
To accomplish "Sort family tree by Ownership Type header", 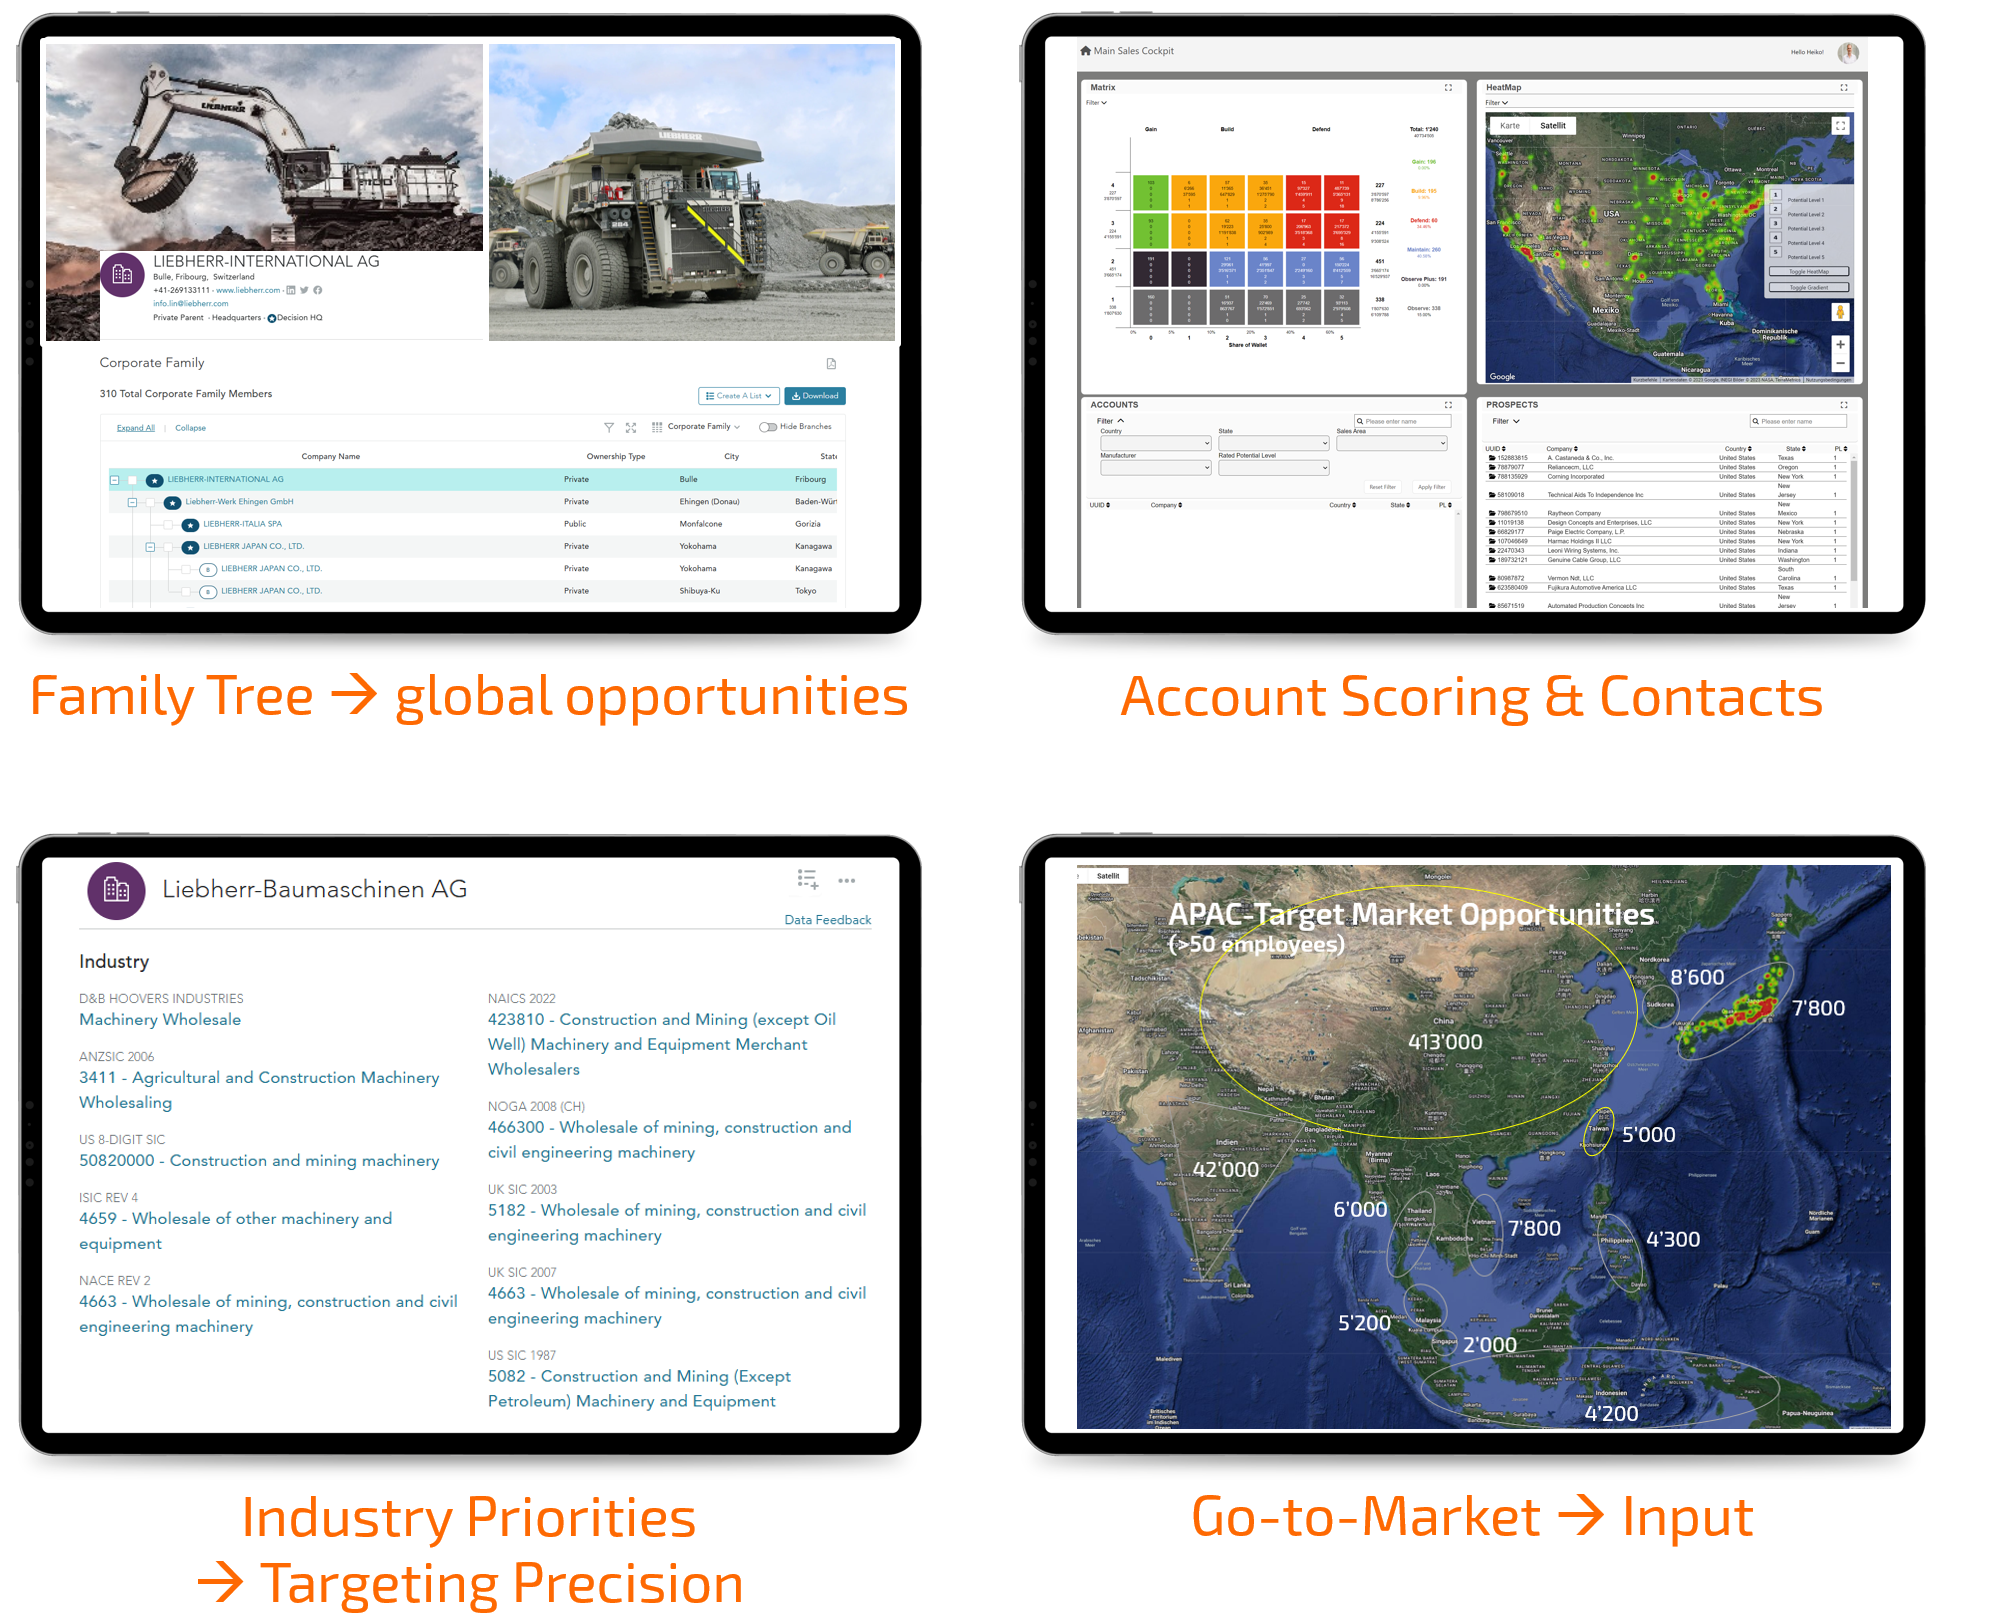I will pos(616,457).
